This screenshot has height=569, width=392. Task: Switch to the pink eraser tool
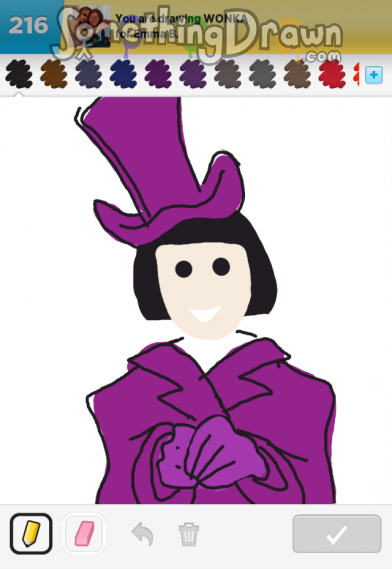(84, 533)
